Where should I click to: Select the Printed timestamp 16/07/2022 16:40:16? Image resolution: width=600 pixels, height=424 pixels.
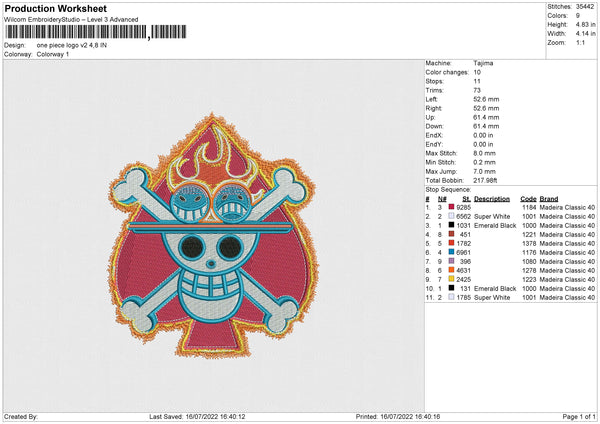(x=410, y=416)
